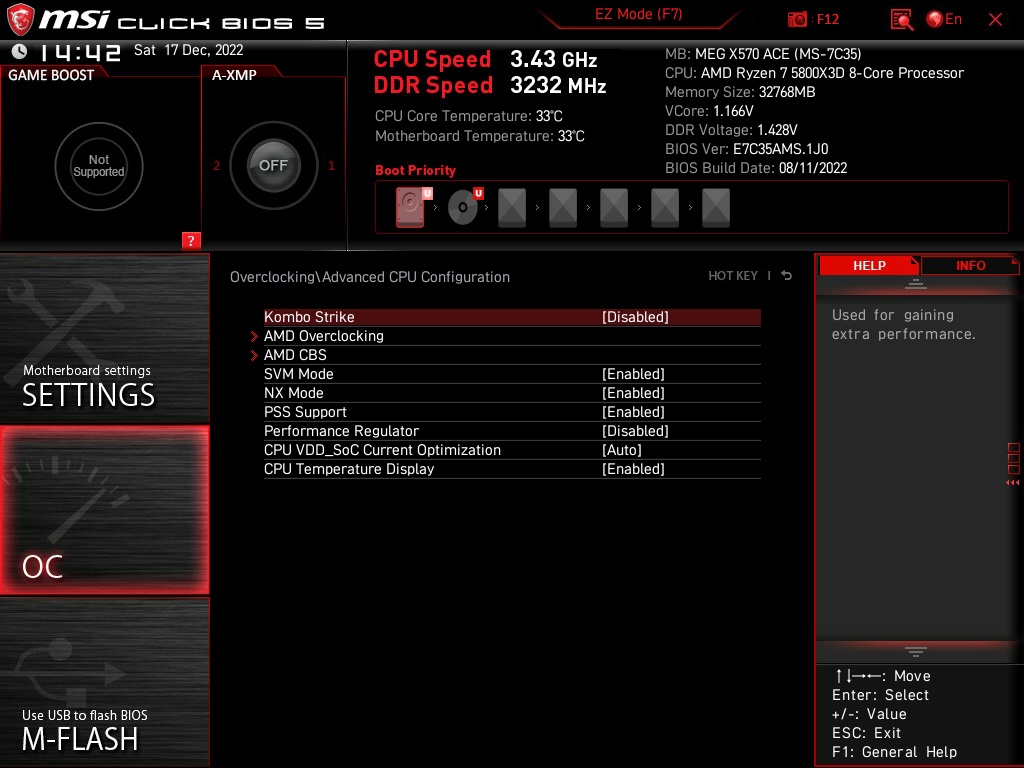Open the M-FLASH BIOS flash panel
Image resolution: width=1024 pixels, height=768 pixels.
tap(104, 682)
